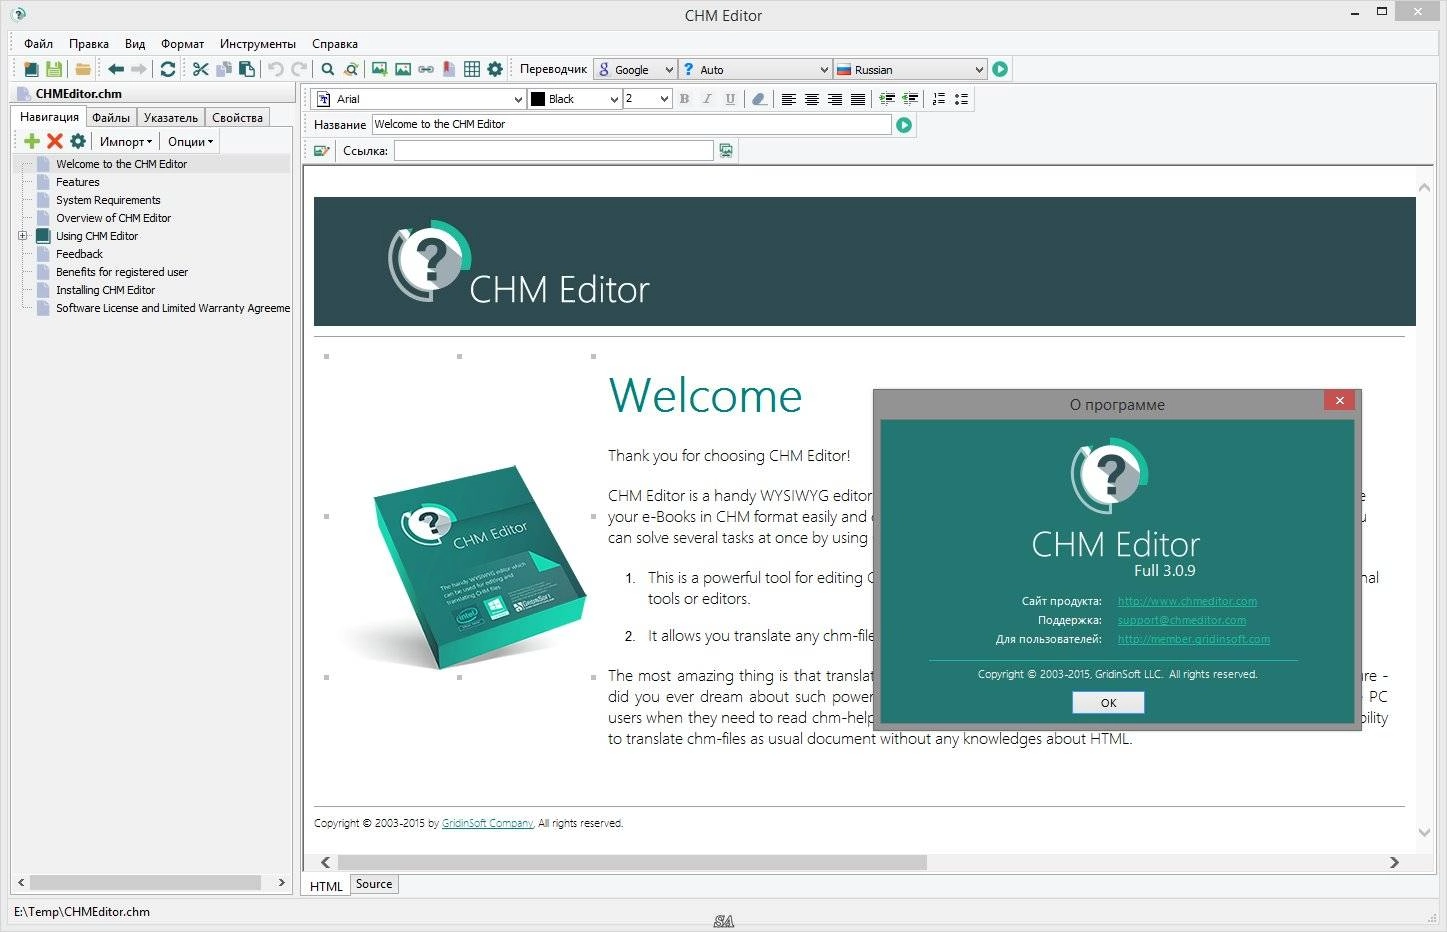Screen dimensions: 1447x932
Task: Center-align the text
Action: (812, 99)
